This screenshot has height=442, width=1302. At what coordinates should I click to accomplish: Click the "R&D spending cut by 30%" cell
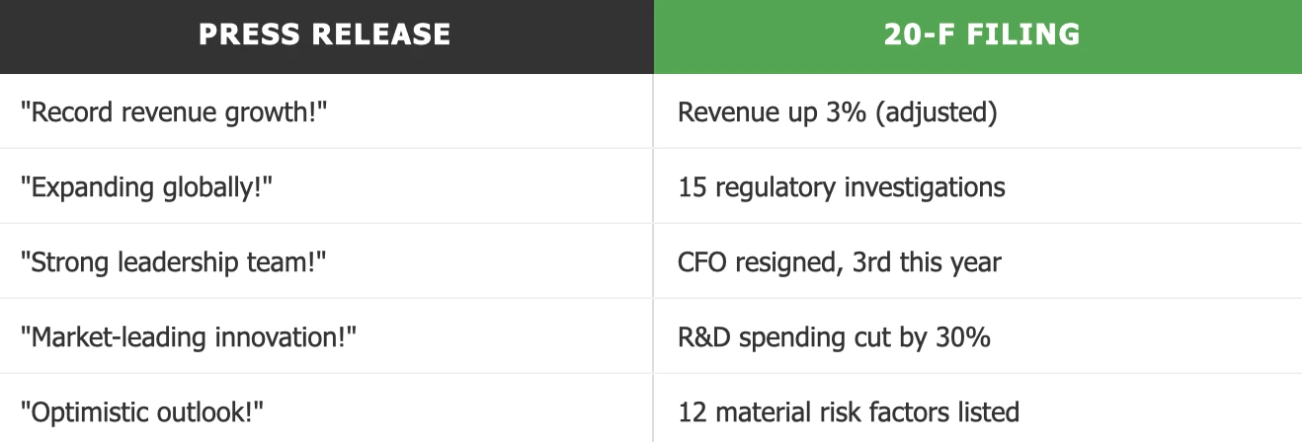(x=834, y=336)
